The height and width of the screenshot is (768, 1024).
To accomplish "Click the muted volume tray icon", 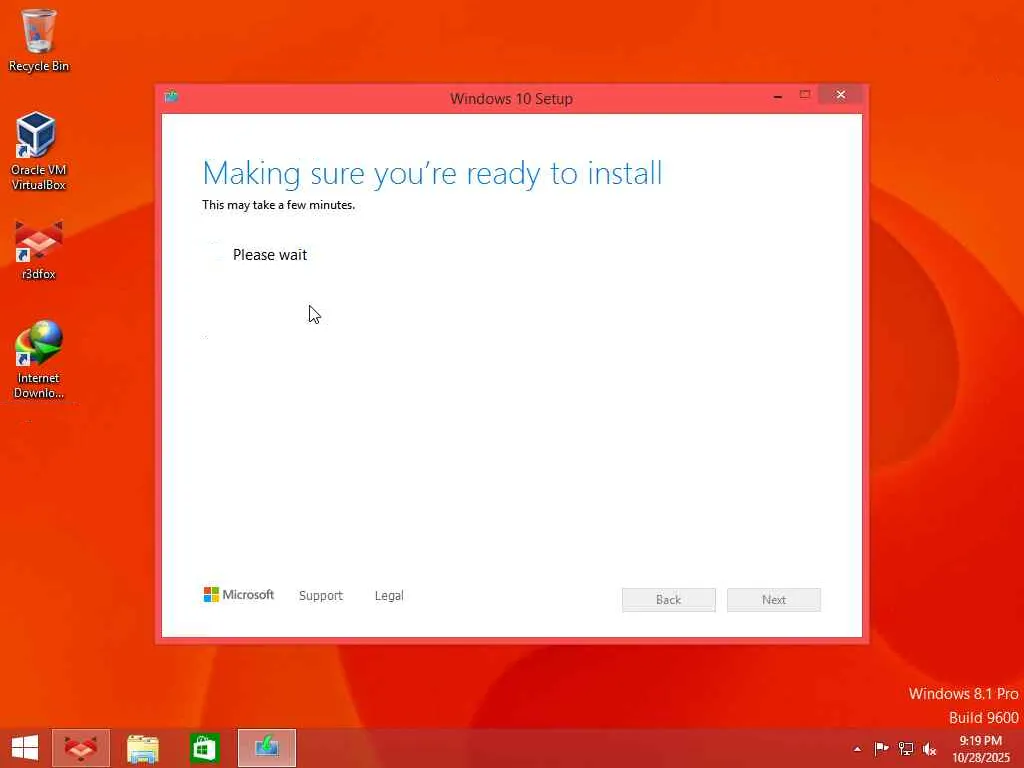I will point(929,749).
